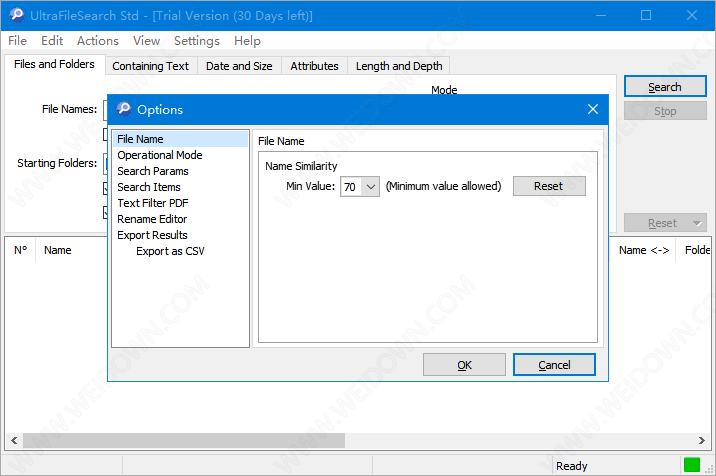Click the horizontal scrollbar thumb
This screenshot has height=476, width=716.
(184, 440)
